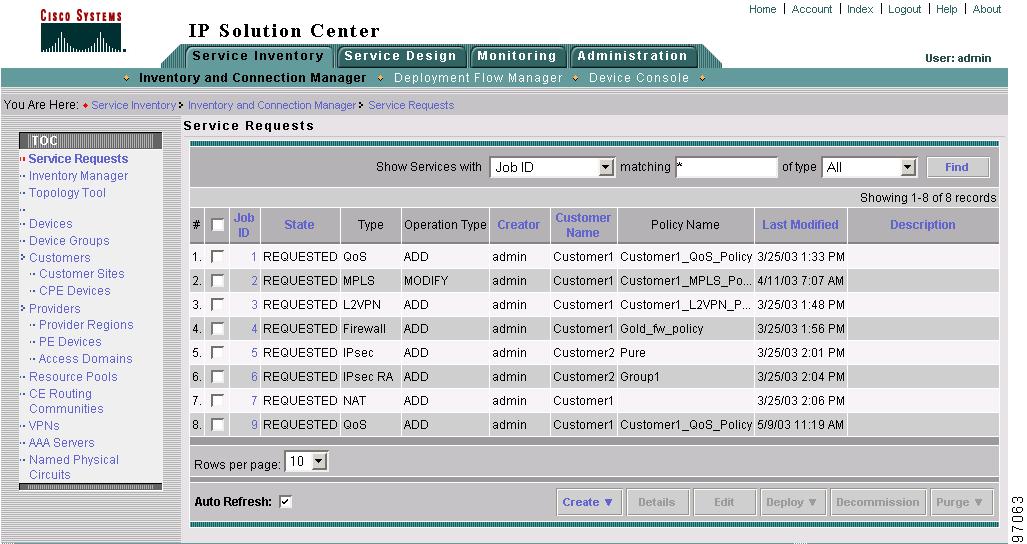This screenshot has width=1027, height=544.
Task: Open Access Domains in the TOC
Action: coord(85,359)
